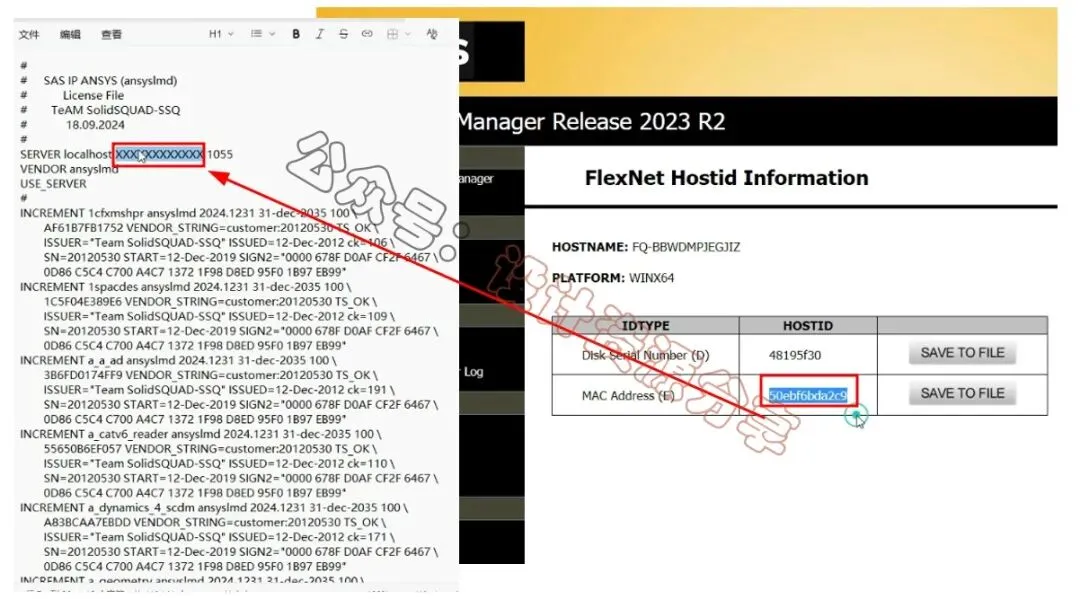Click the disk serial hostid 48195f30

click(795, 355)
